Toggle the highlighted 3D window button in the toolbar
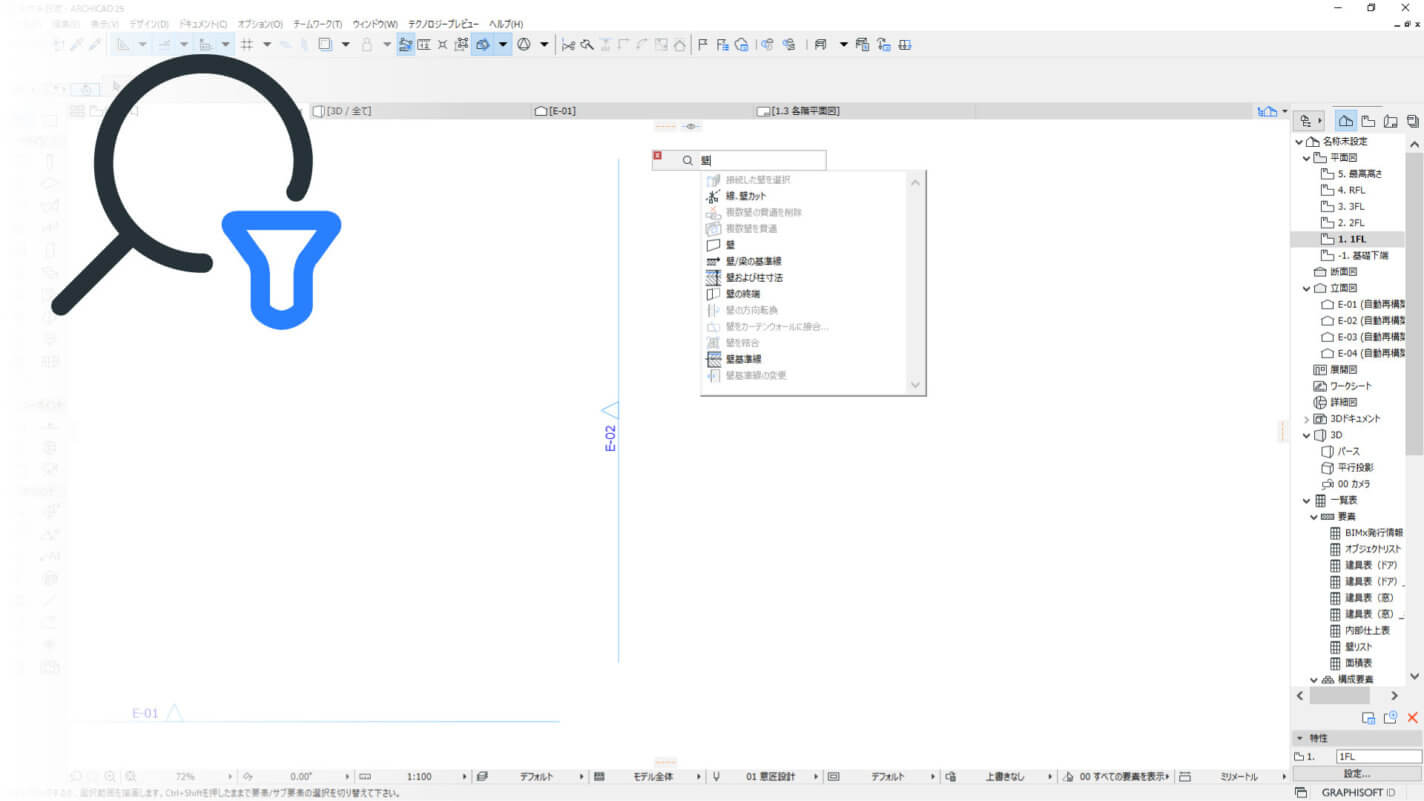Viewport: 1424px width, 801px height. pos(483,45)
